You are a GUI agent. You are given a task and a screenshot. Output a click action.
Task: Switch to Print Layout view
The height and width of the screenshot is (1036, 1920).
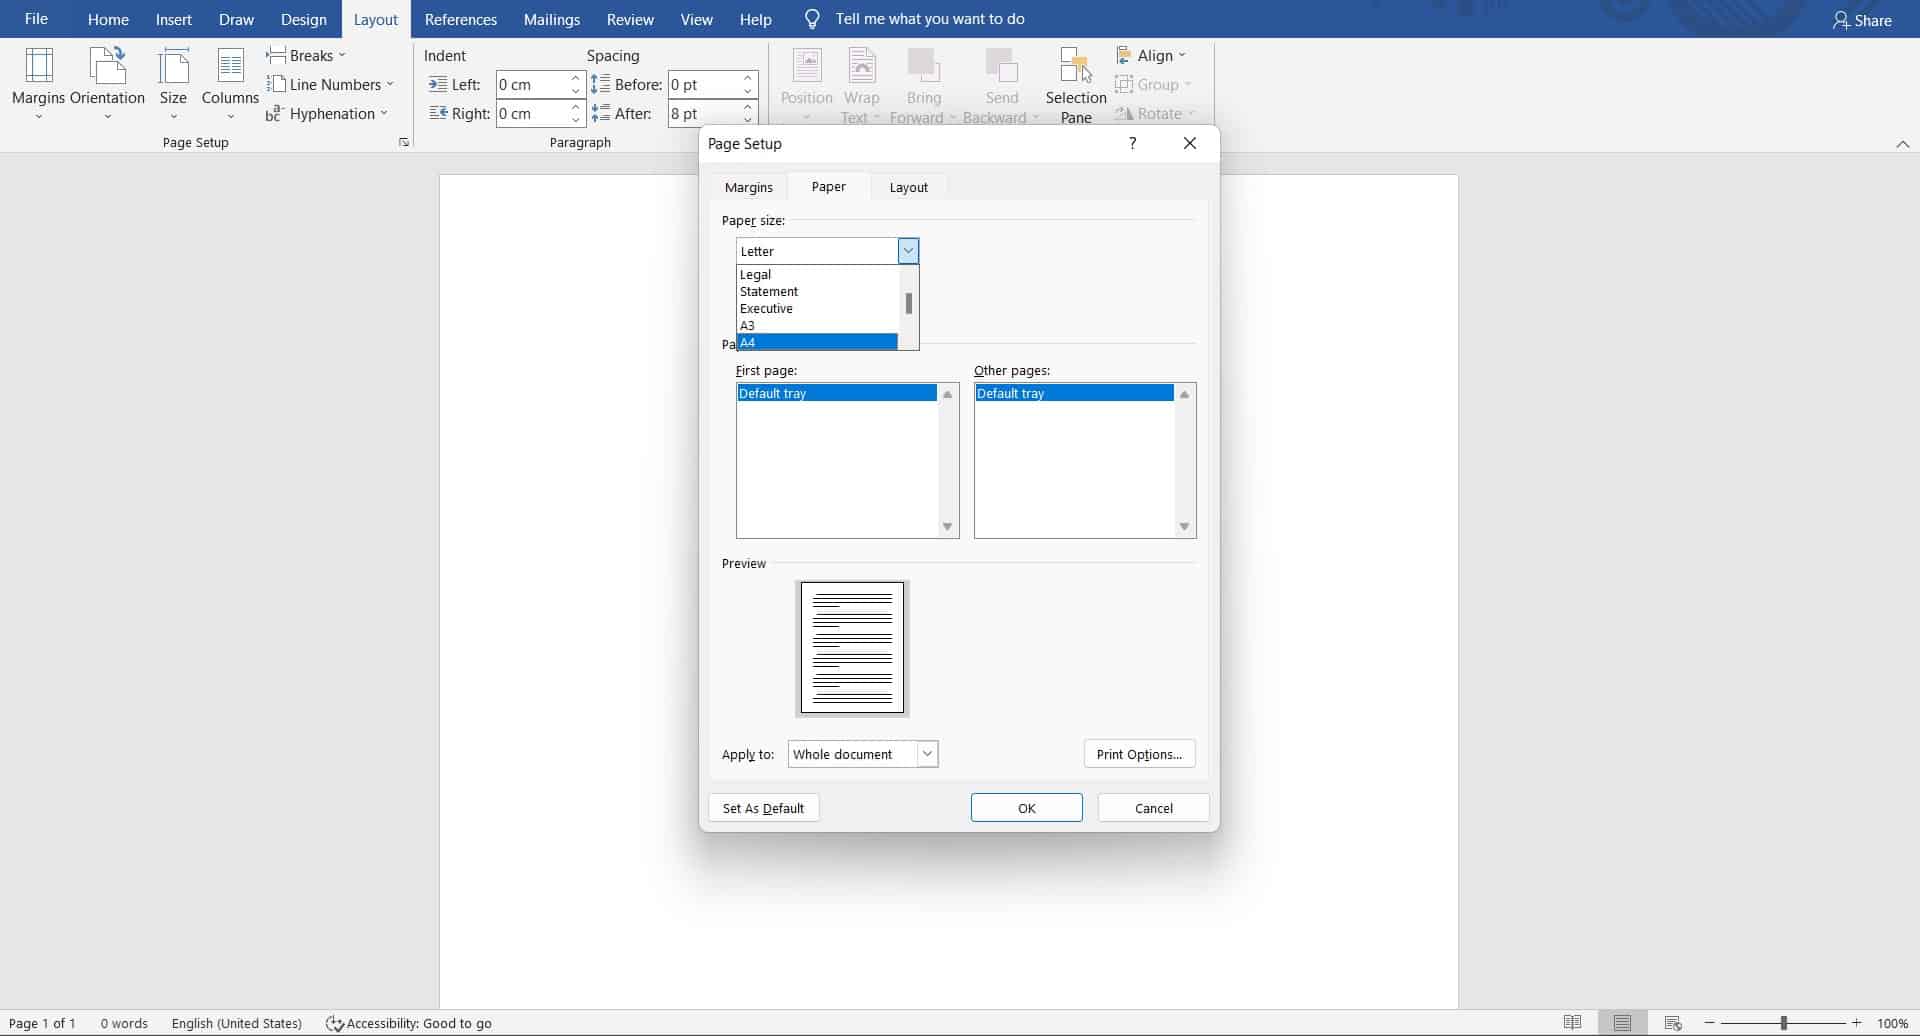(1622, 1023)
